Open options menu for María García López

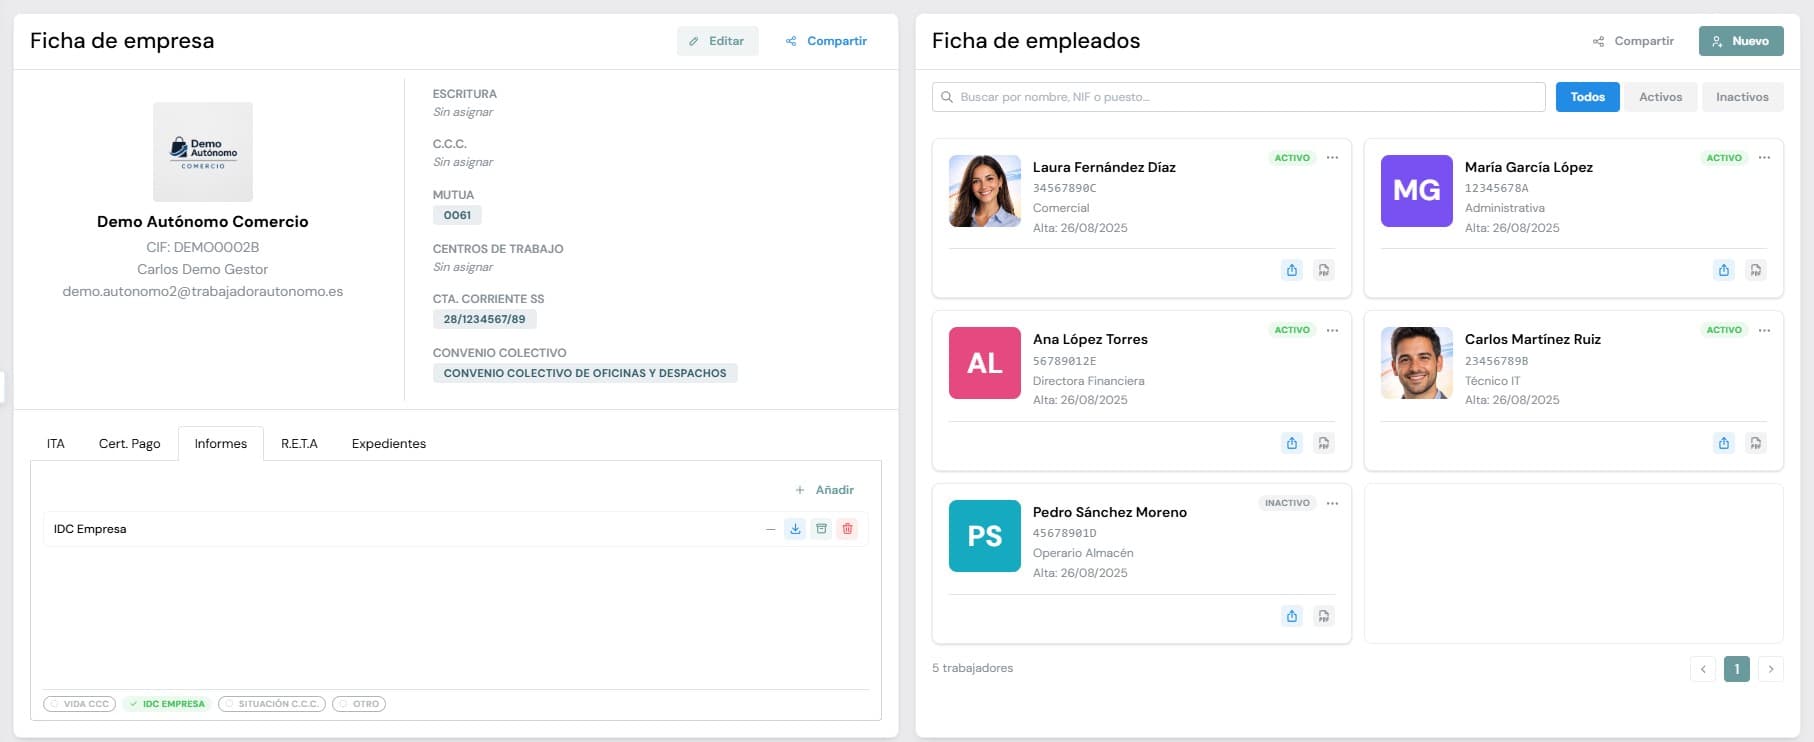click(1764, 158)
